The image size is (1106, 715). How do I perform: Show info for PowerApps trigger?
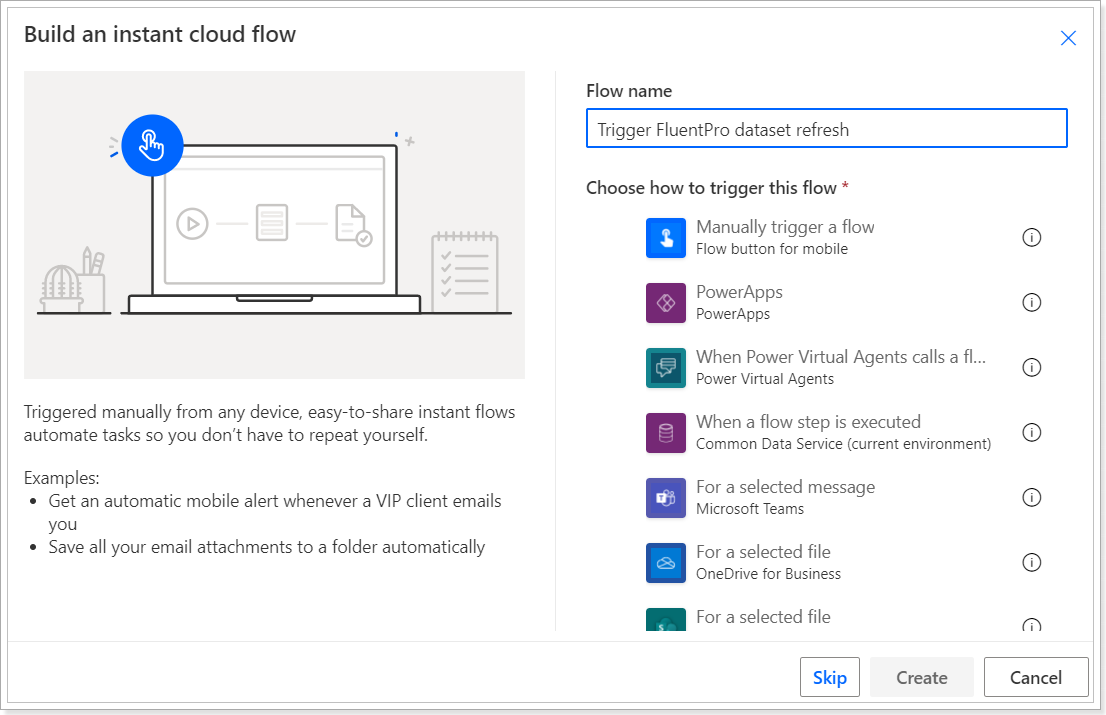pos(1031,302)
